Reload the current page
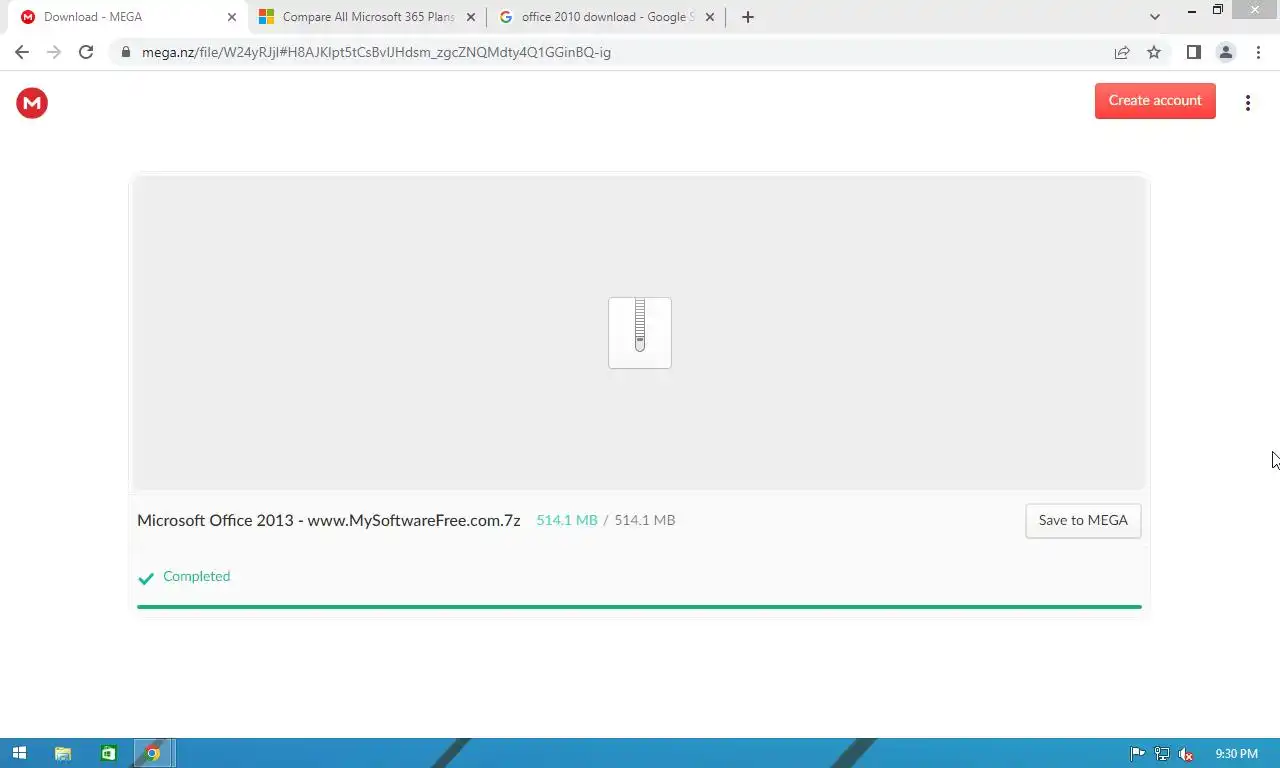 (x=86, y=52)
